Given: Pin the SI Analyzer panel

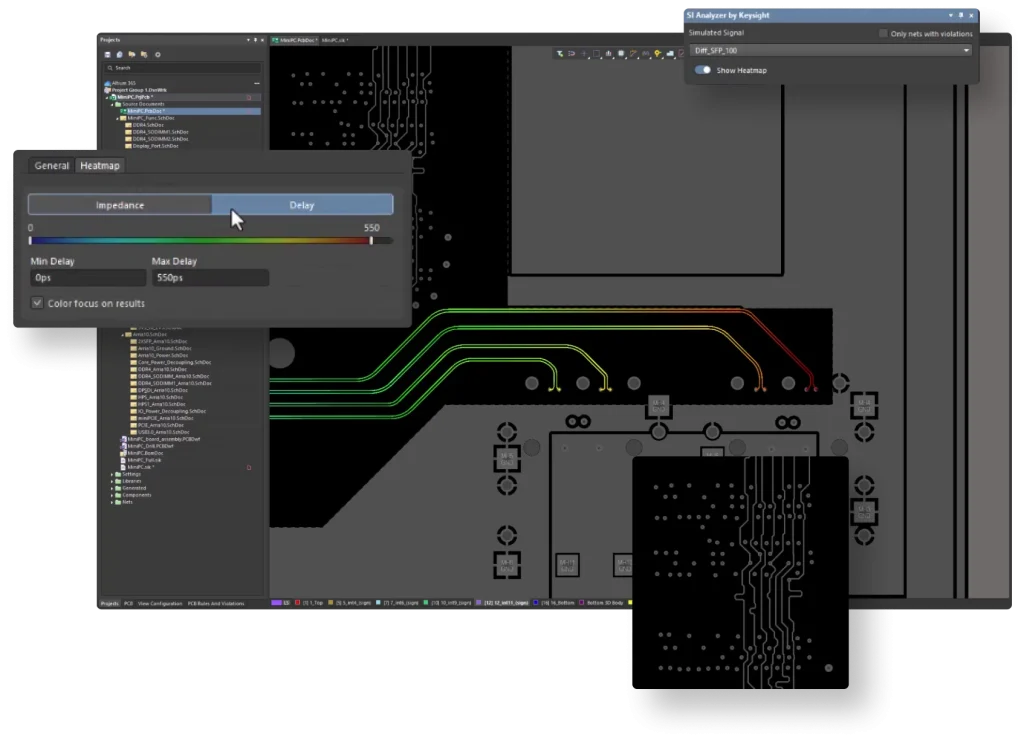Looking at the screenshot, I should pyautogui.click(x=961, y=16).
